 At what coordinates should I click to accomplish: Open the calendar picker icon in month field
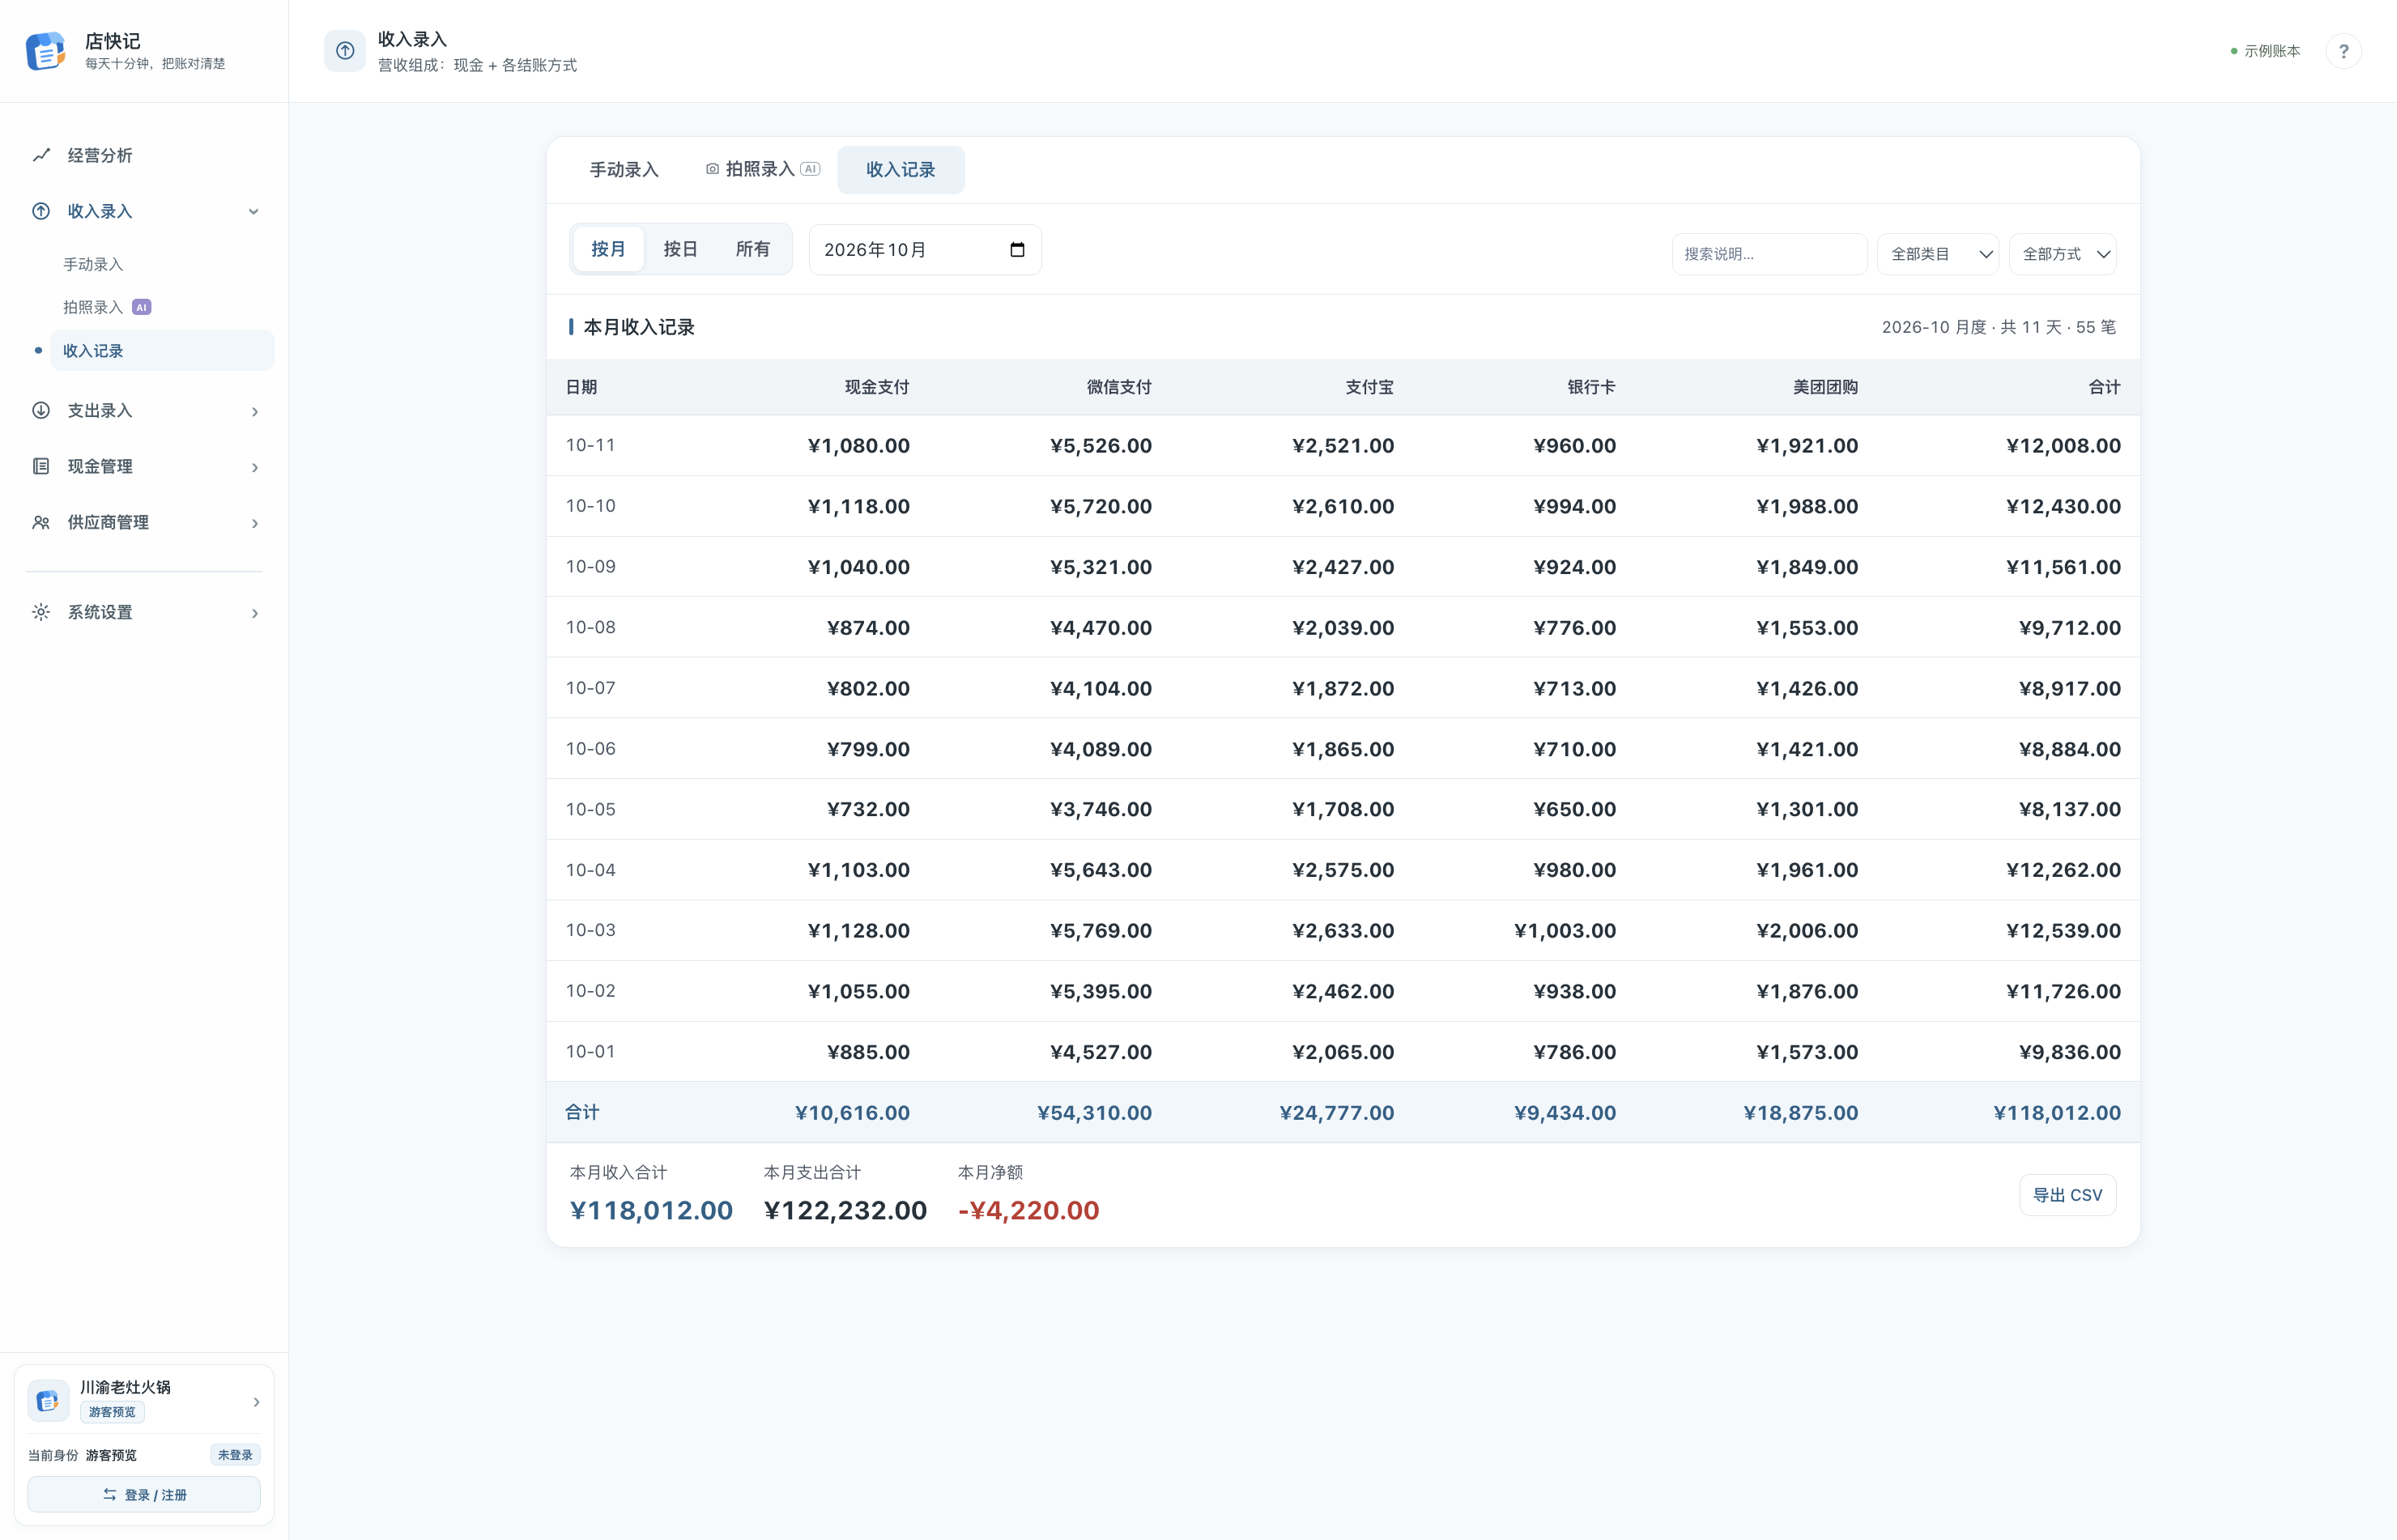coord(1017,249)
